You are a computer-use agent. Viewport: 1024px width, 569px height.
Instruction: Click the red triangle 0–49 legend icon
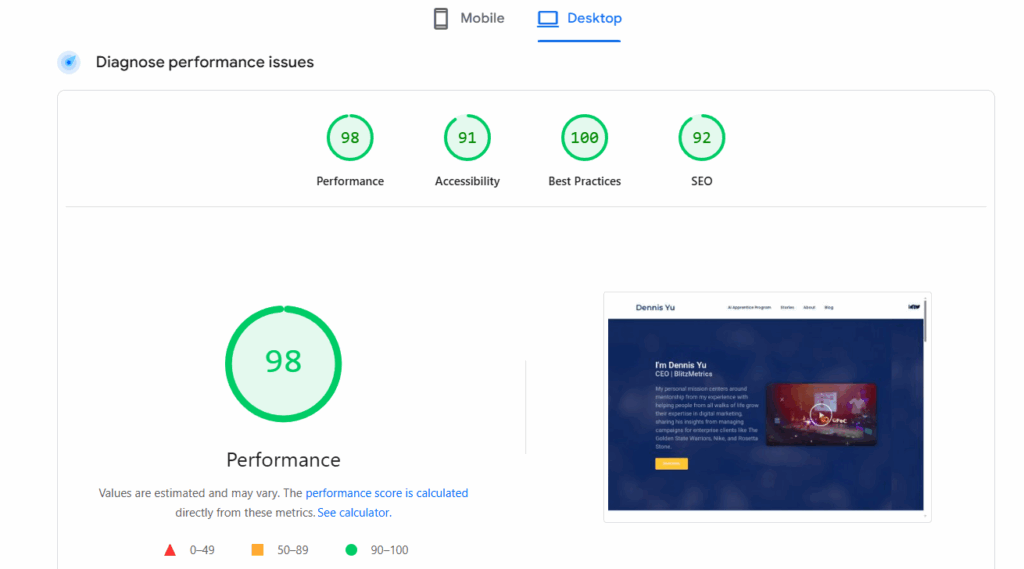[x=170, y=550]
